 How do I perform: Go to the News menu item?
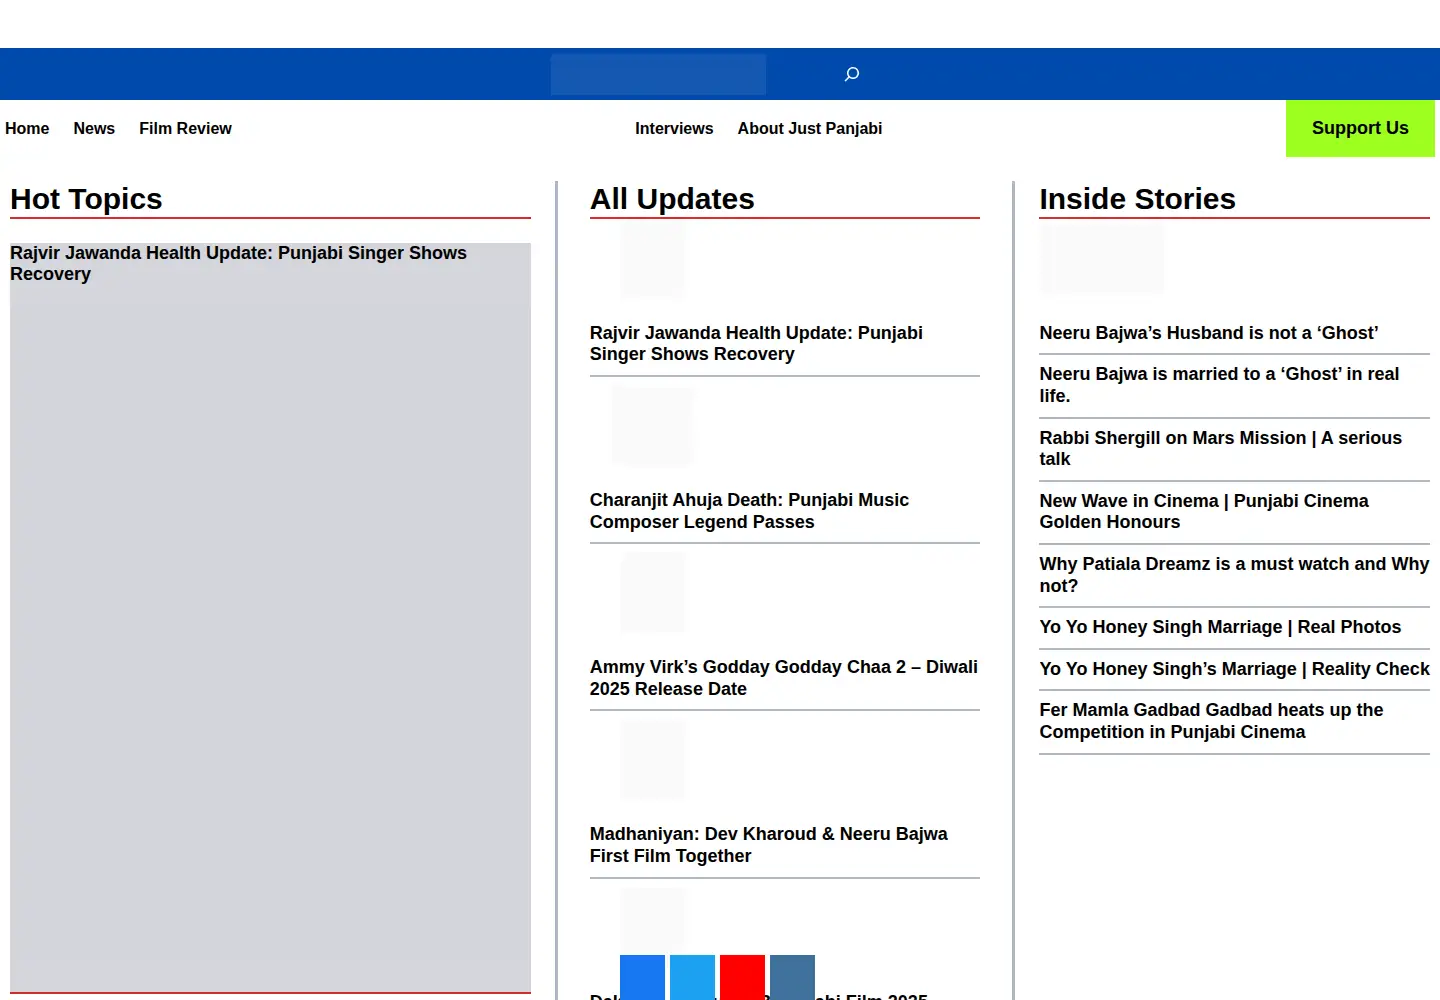click(x=94, y=128)
